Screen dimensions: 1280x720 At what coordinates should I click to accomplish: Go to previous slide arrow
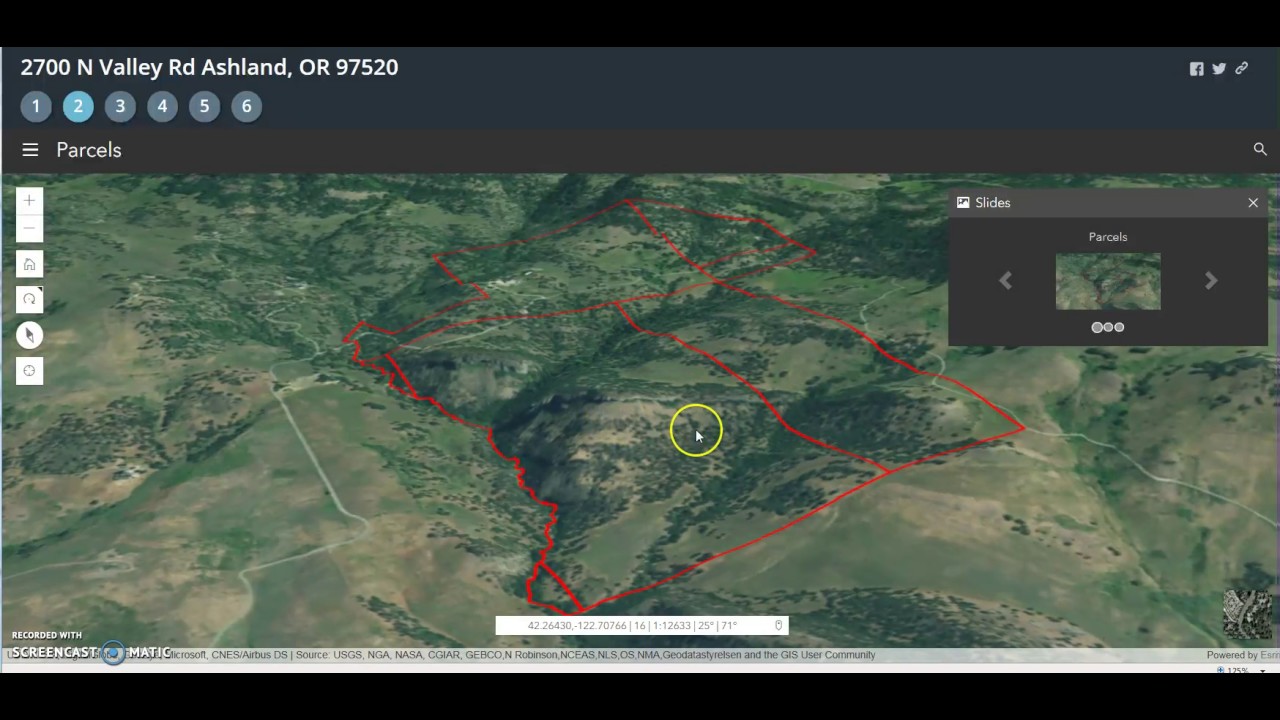pyautogui.click(x=1006, y=281)
